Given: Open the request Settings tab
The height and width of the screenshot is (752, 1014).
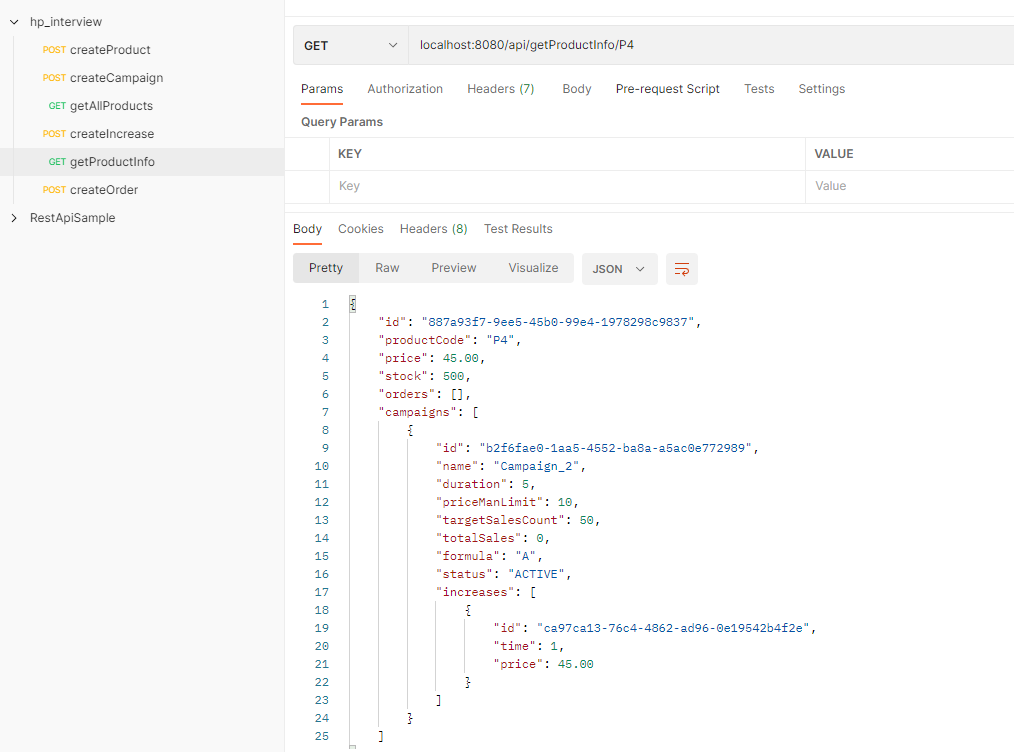Looking at the screenshot, I should click(x=821, y=88).
